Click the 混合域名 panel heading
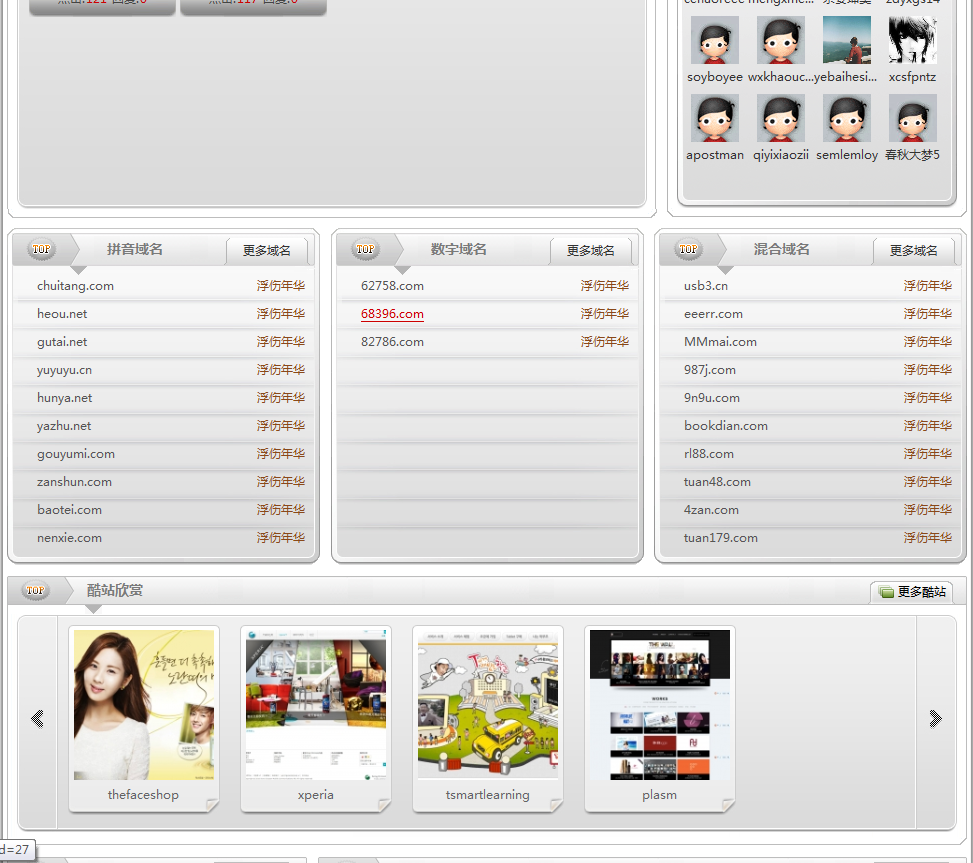 pyautogui.click(x=782, y=249)
